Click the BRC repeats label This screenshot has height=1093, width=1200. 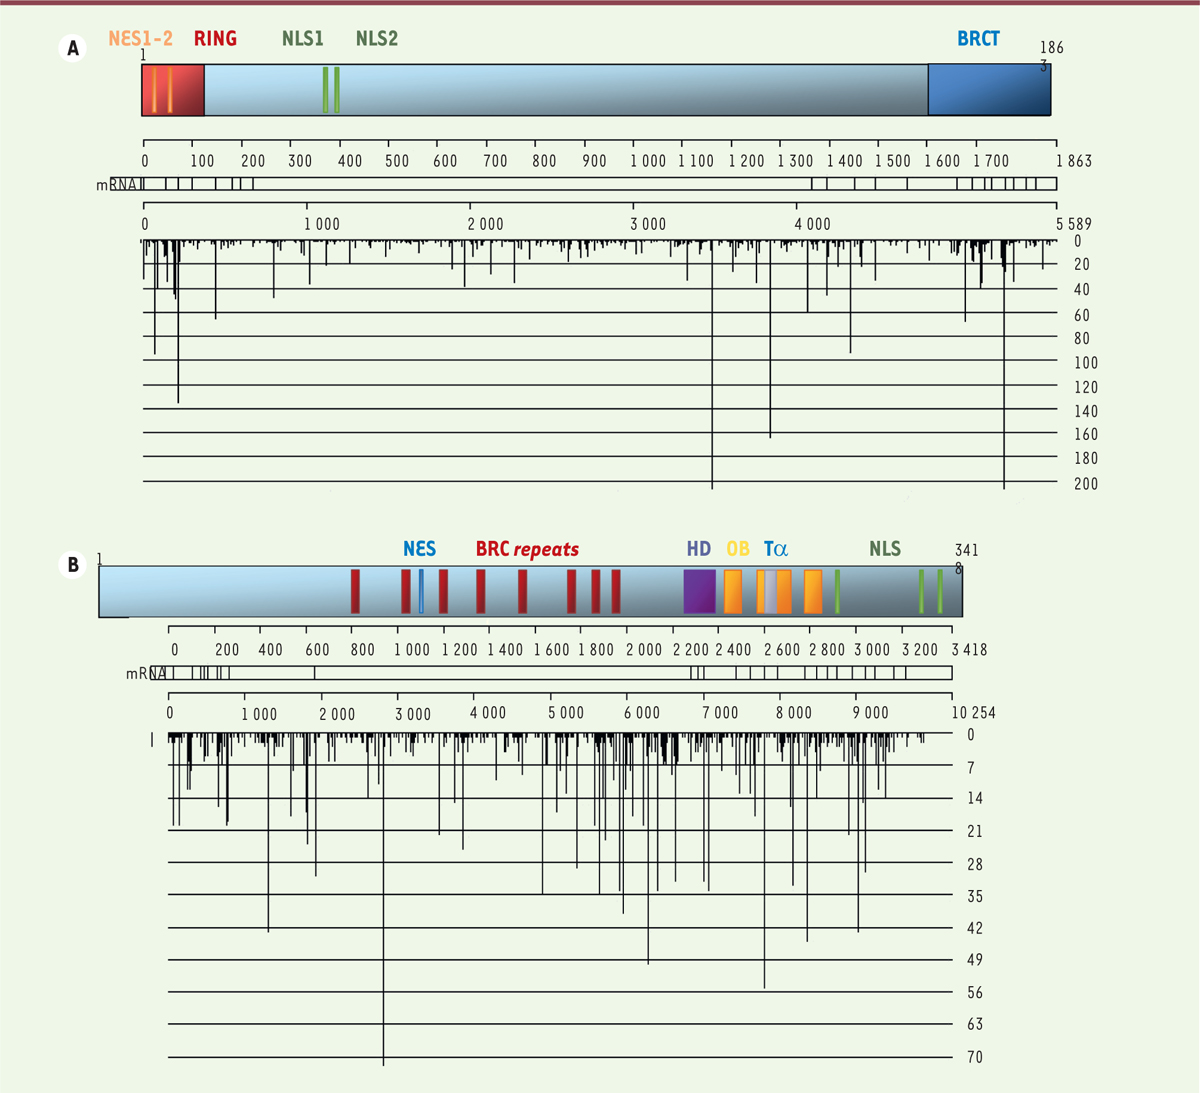click(527, 549)
